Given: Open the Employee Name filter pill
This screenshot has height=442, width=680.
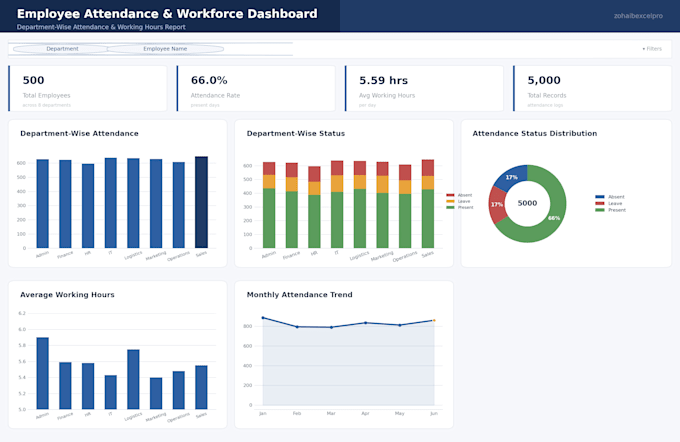Looking at the screenshot, I should (x=165, y=49).
